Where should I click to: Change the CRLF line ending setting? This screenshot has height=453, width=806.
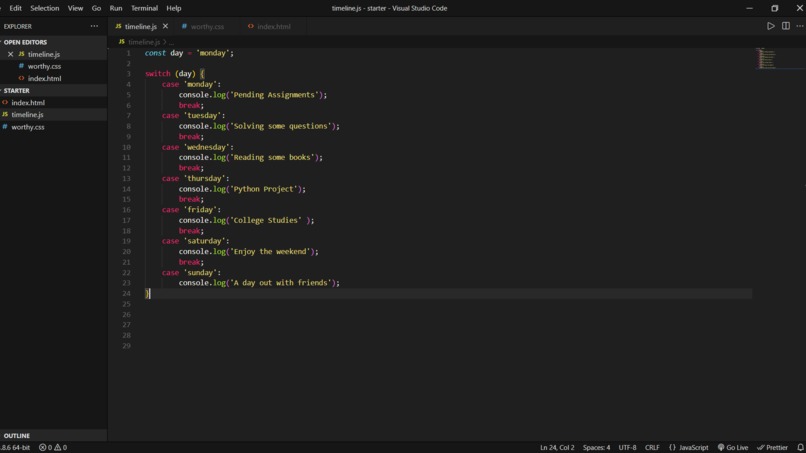point(652,447)
